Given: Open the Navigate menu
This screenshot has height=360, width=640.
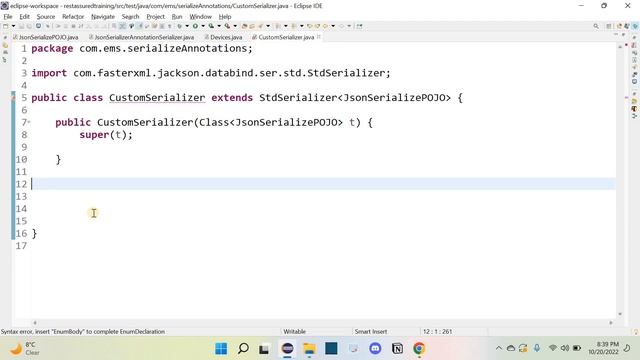Looking at the screenshot, I should [103, 17].
